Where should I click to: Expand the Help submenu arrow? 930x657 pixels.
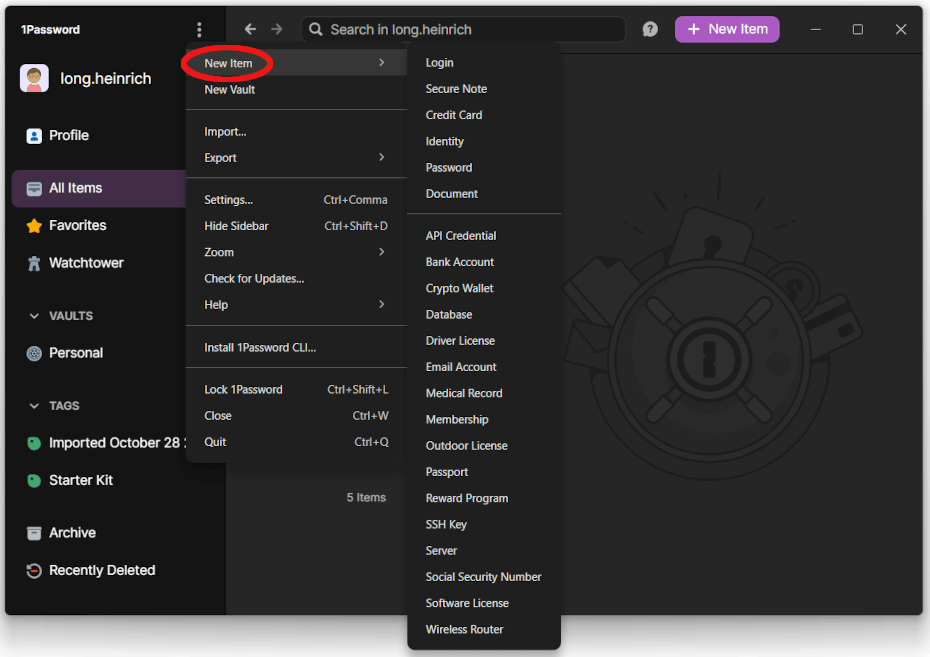click(381, 304)
